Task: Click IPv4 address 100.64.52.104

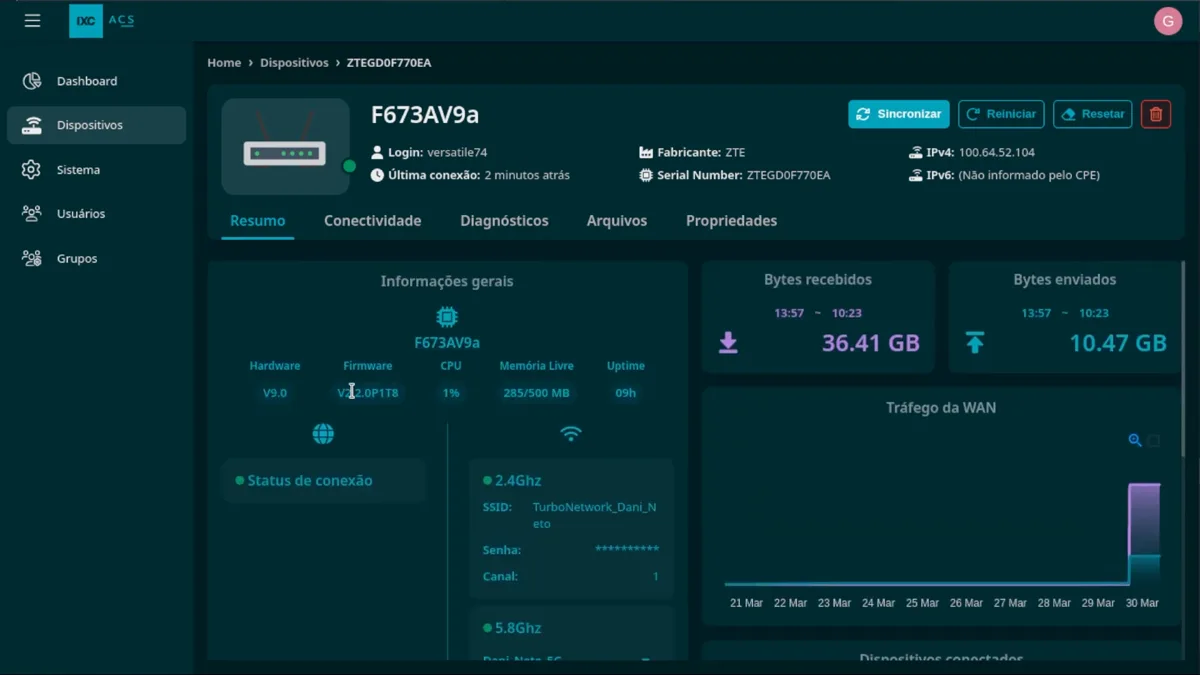Action: click(x=997, y=153)
